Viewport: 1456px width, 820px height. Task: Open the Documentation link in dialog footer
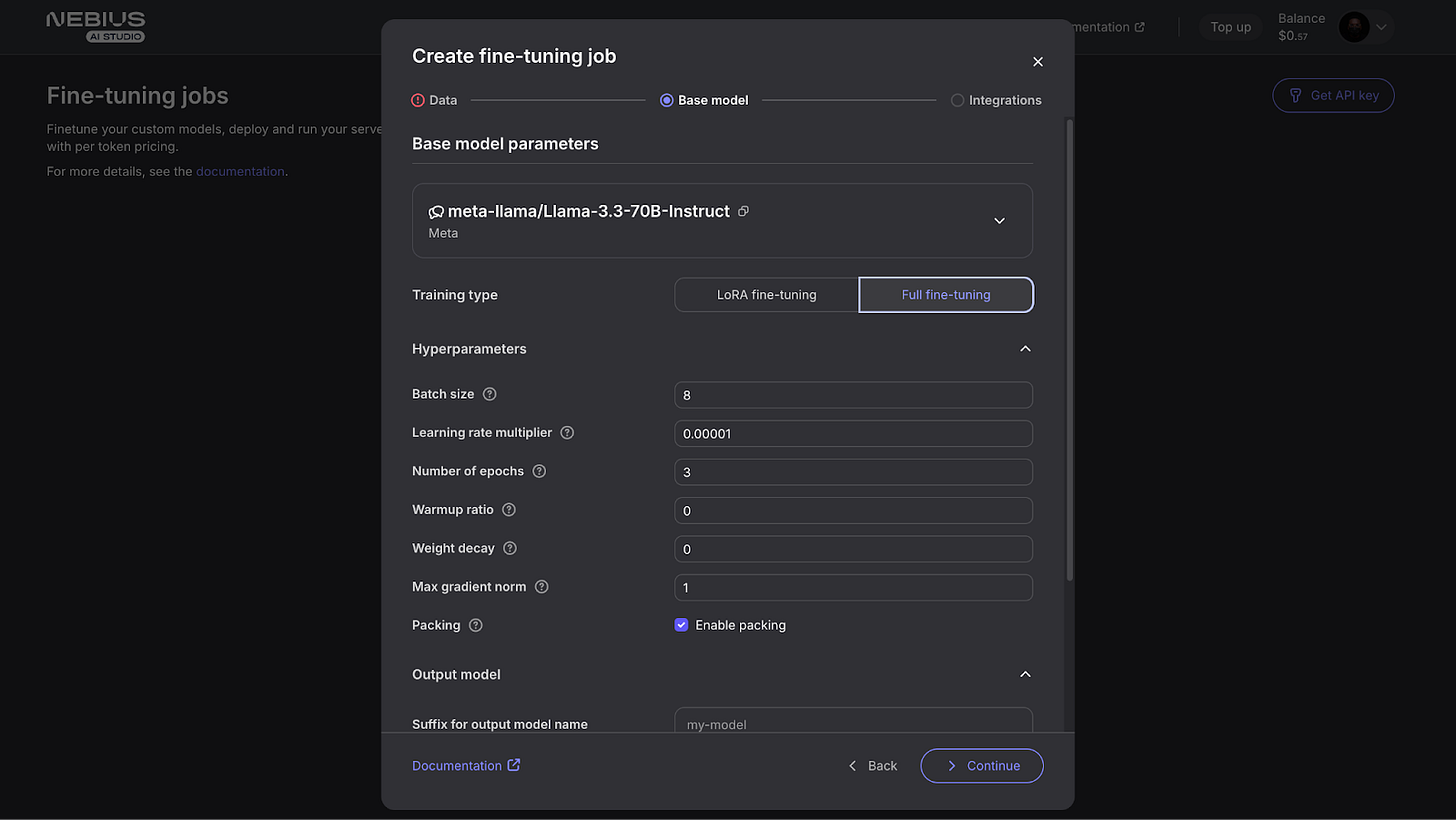466,766
